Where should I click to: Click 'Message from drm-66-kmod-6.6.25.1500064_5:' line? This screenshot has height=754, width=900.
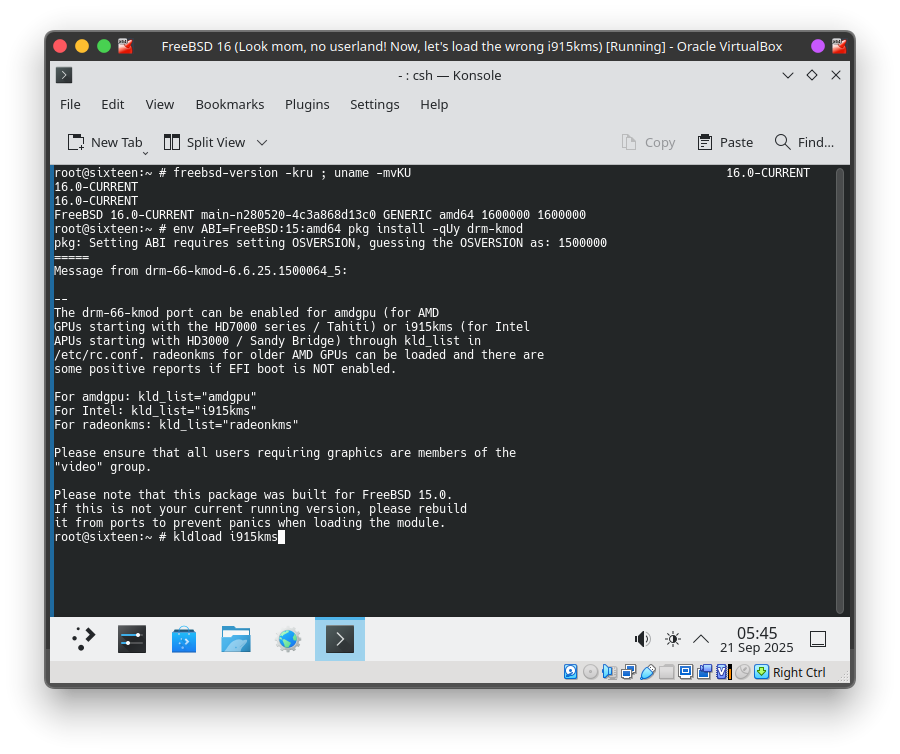(x=200, y=270)
